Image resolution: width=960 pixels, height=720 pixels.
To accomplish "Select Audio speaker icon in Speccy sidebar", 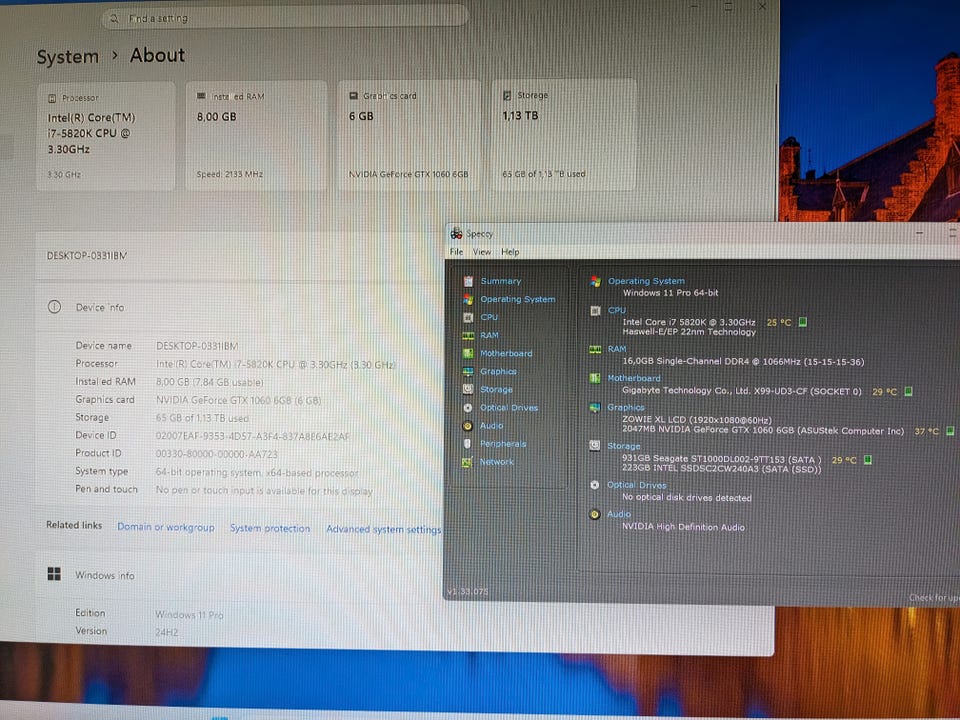I will (468, 426).
